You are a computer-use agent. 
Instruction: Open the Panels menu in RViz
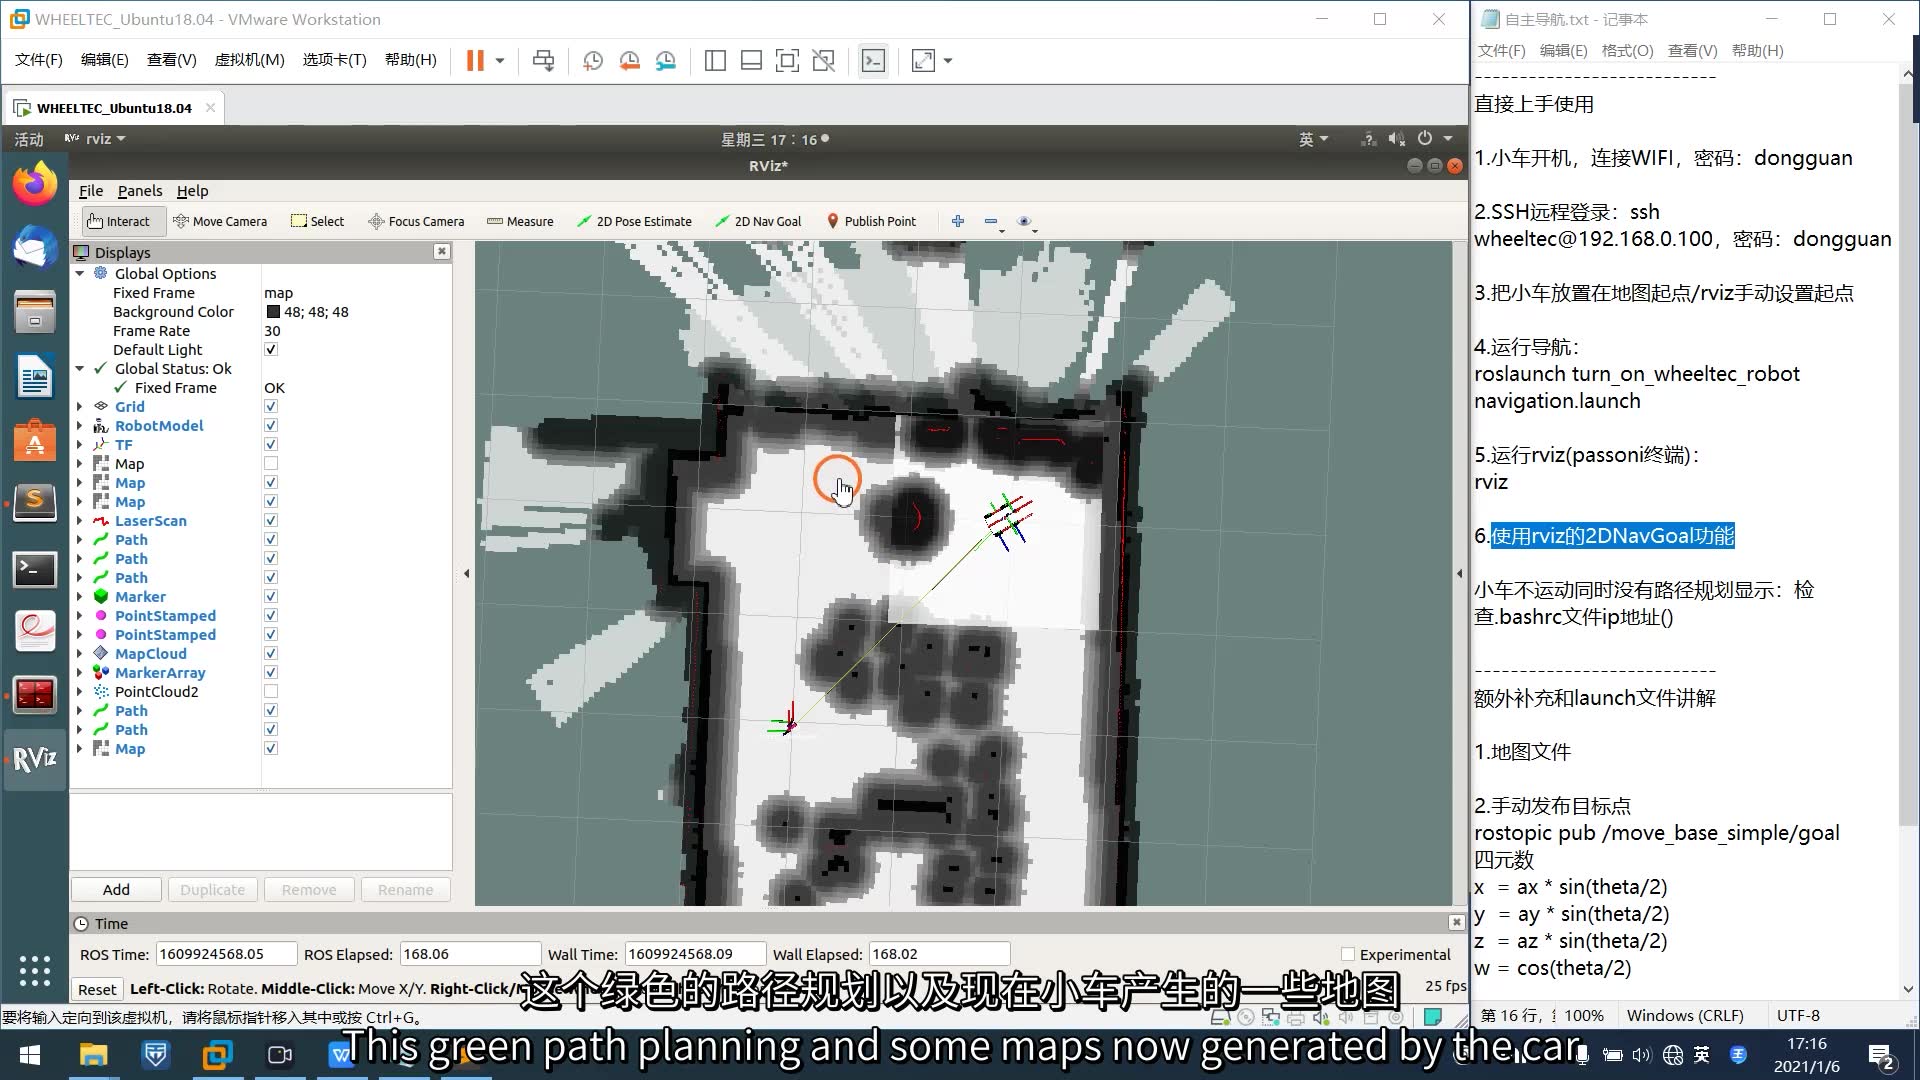[x=139, y=191]
